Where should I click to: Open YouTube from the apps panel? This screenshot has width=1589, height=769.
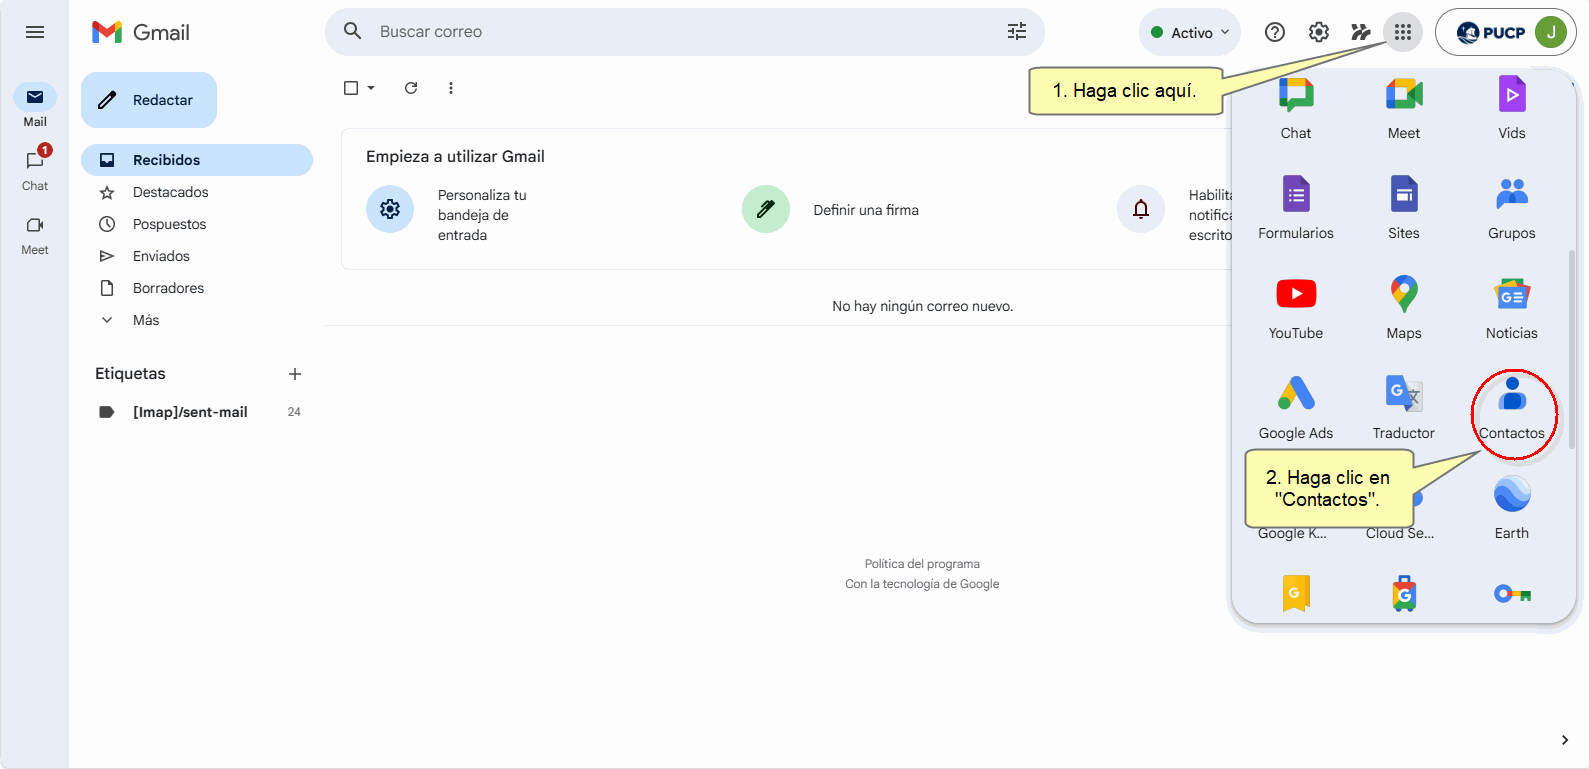tap(1295, 306)
